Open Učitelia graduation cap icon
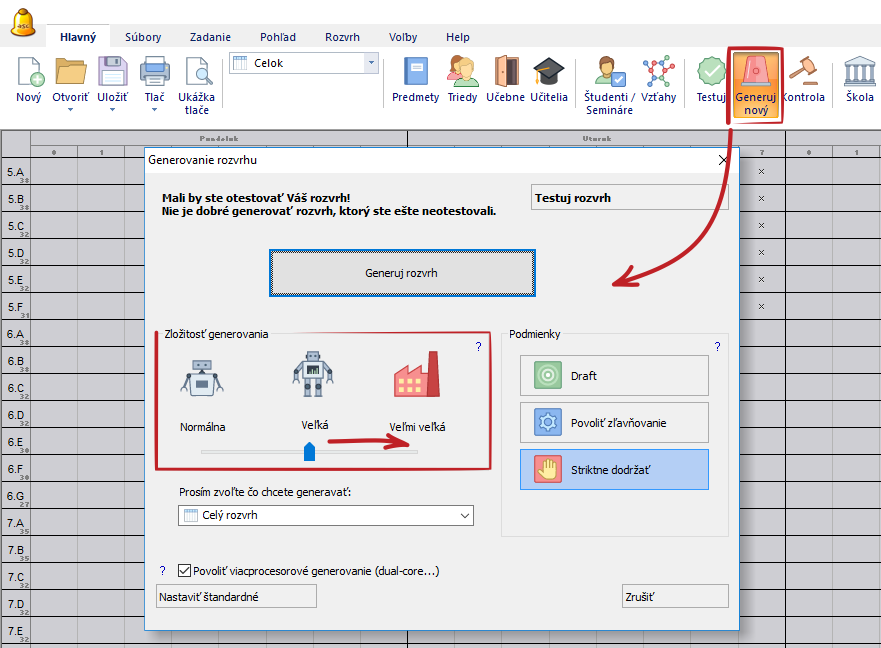 click(548, 72)
